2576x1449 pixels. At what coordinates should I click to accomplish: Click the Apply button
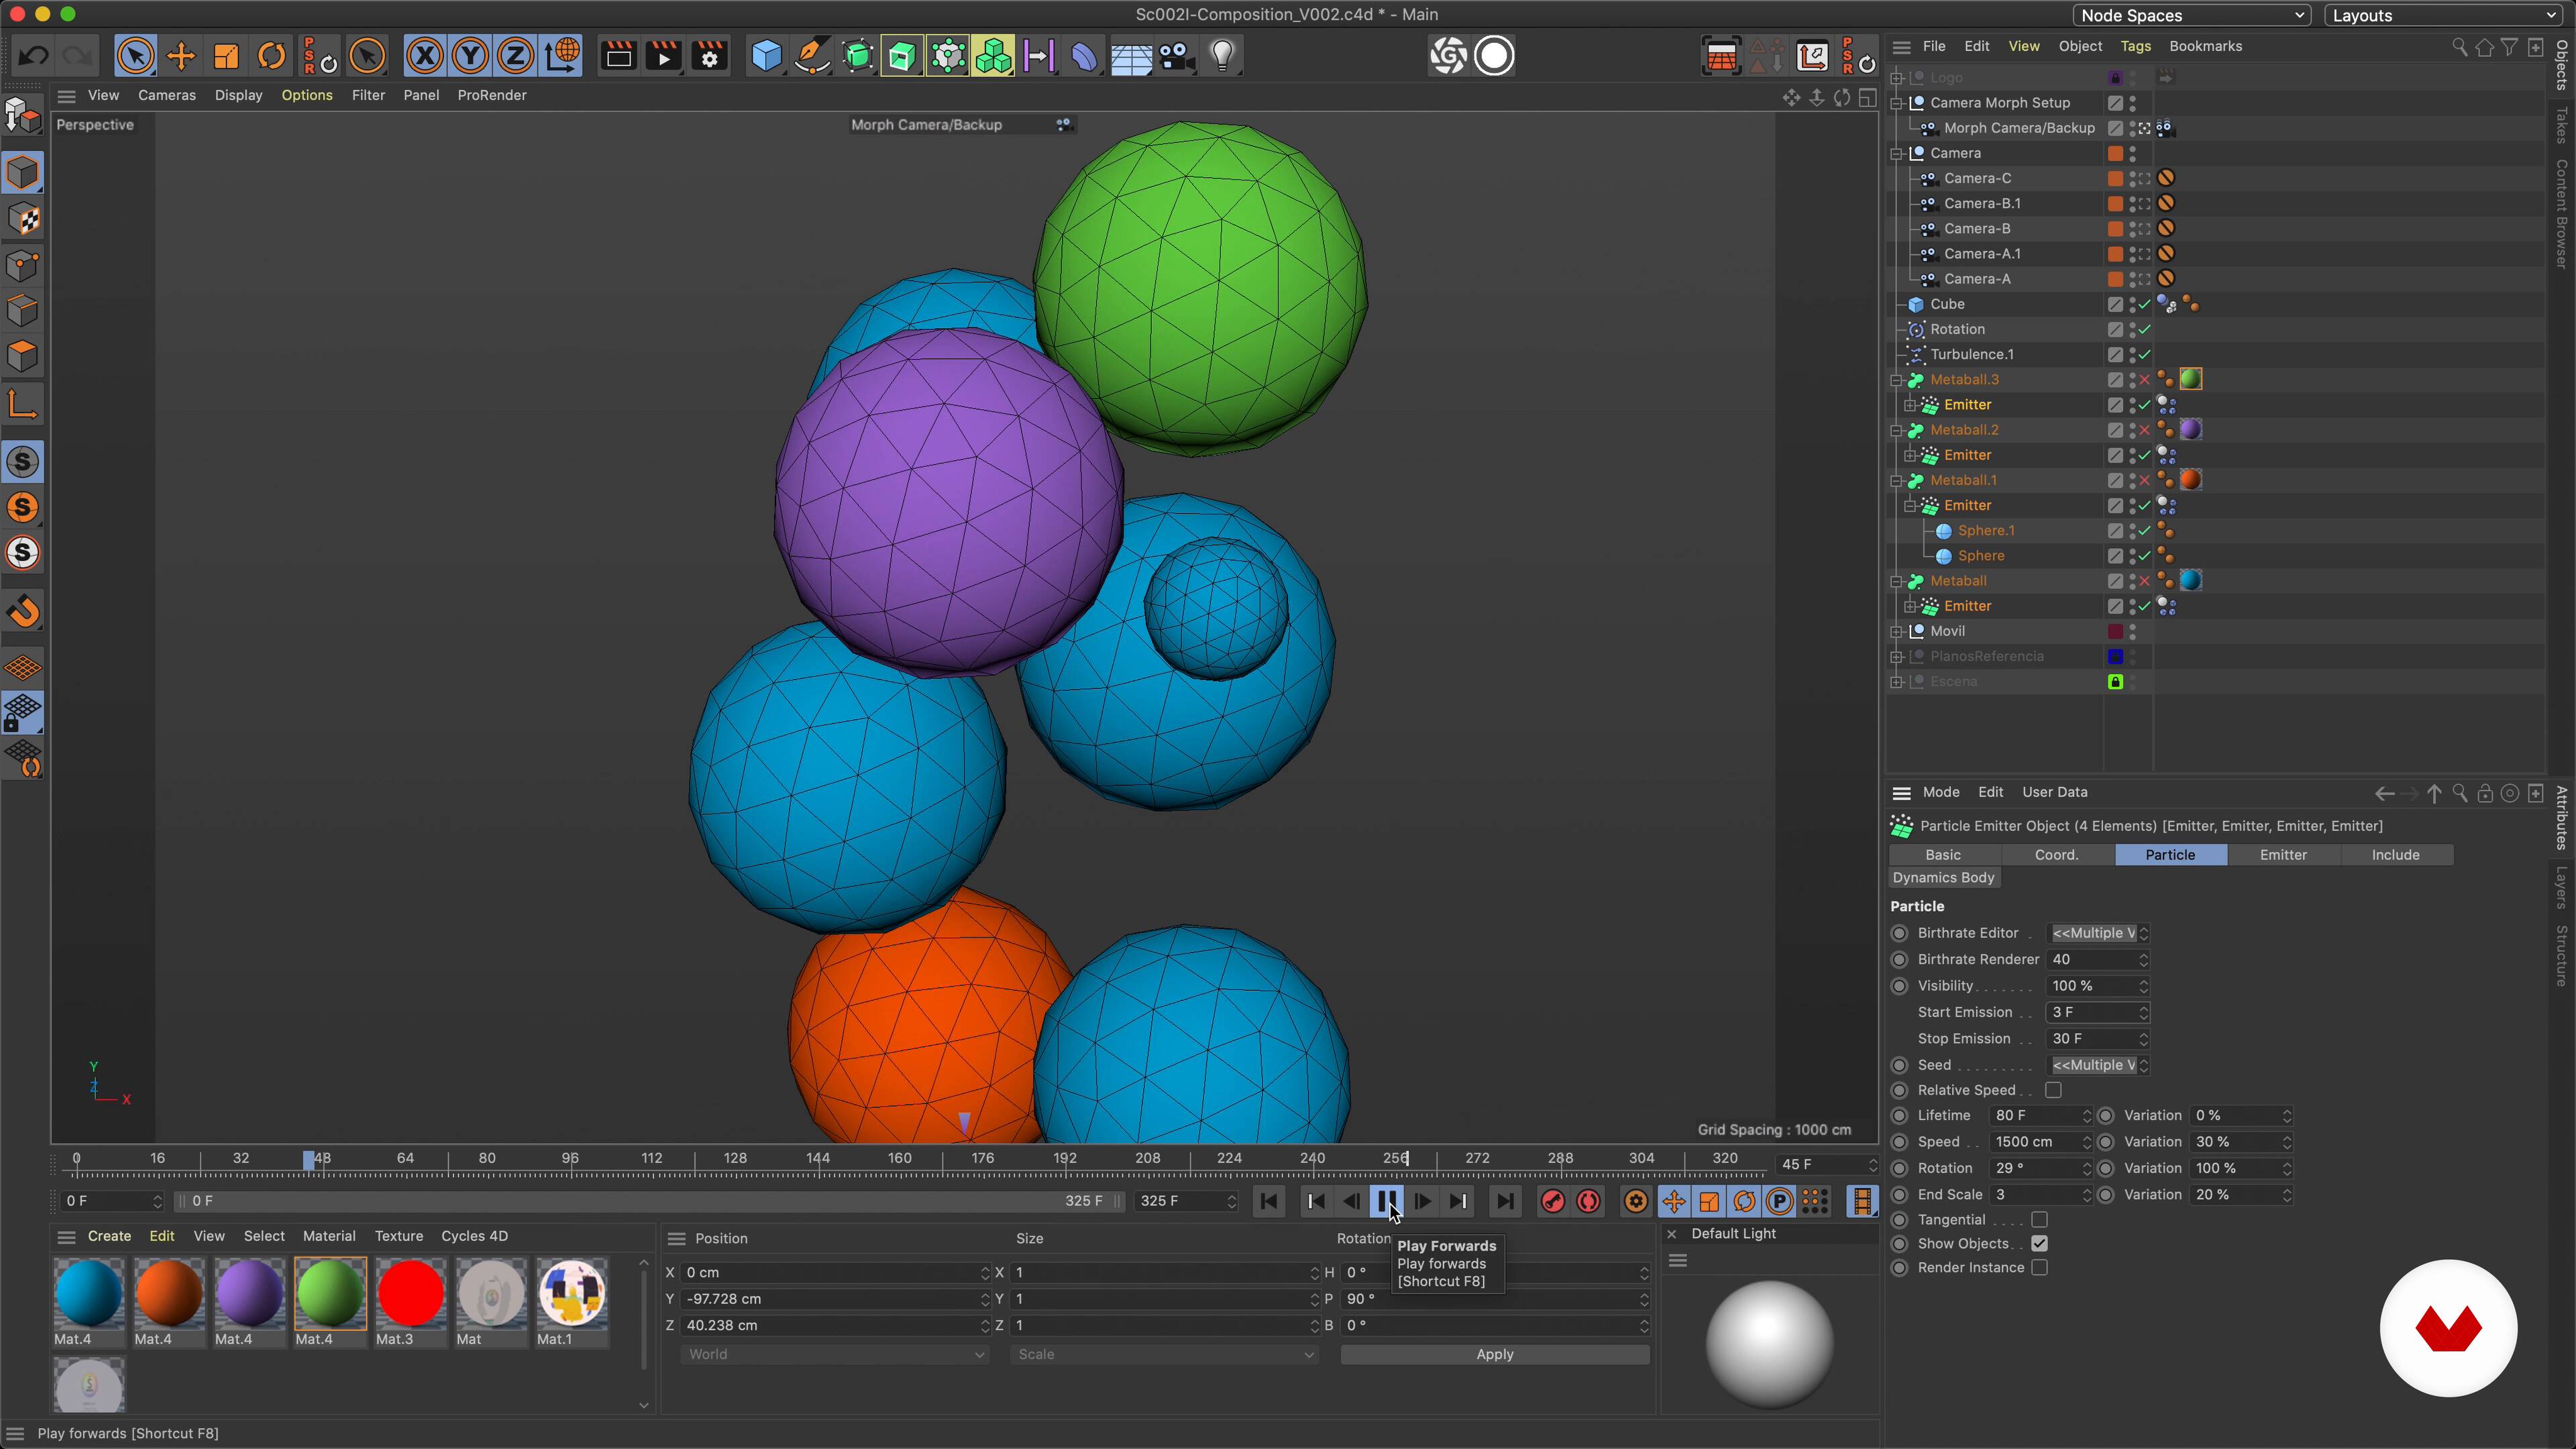click(1495, 1355)
